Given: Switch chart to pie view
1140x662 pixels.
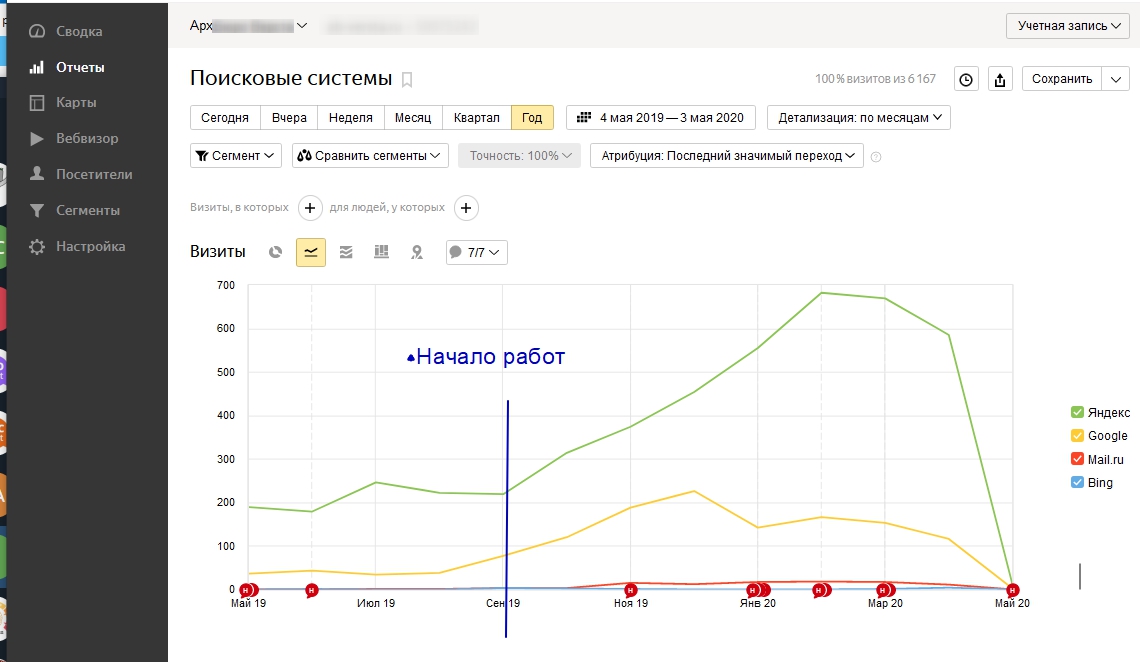Looking at the screenshot, I should (x=275, y=252).
